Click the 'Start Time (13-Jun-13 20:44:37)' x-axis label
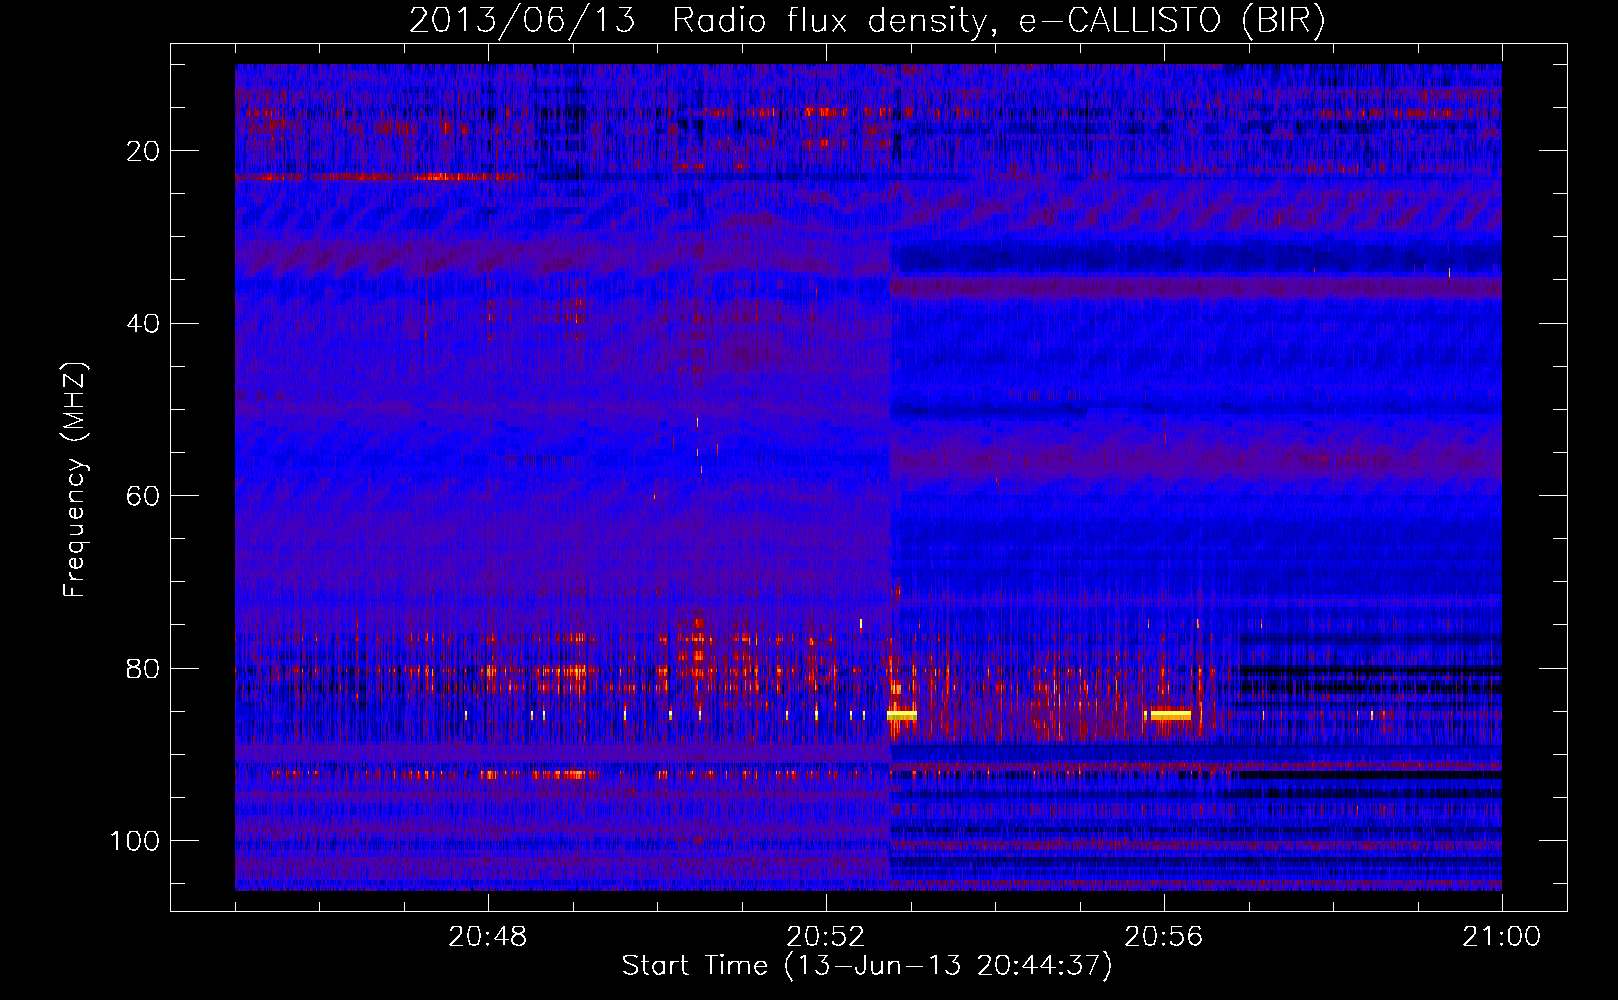Image resolution: width=1618 pixels, height=1000 pixels. point(867,966)
